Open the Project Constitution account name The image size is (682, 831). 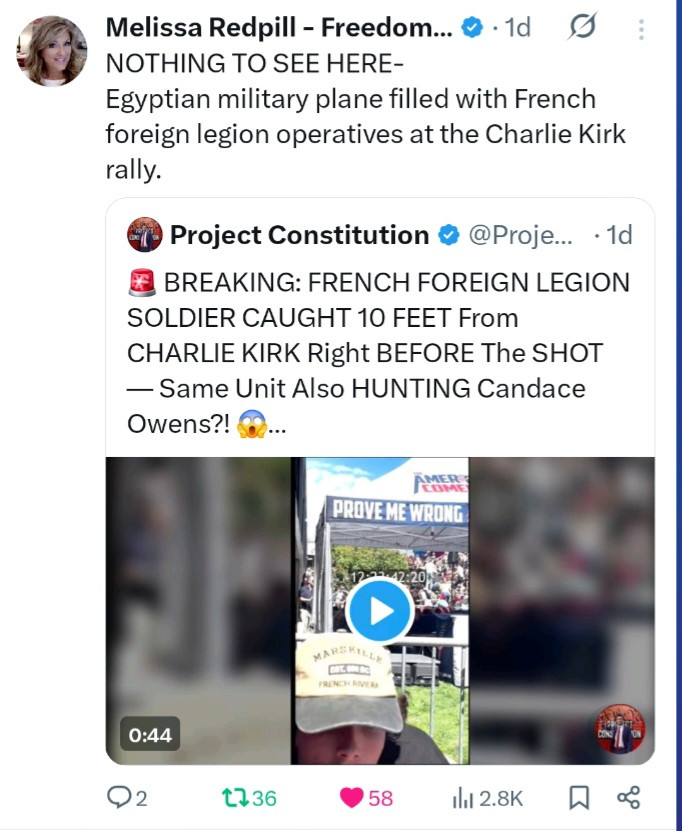[x=299, y=235]
